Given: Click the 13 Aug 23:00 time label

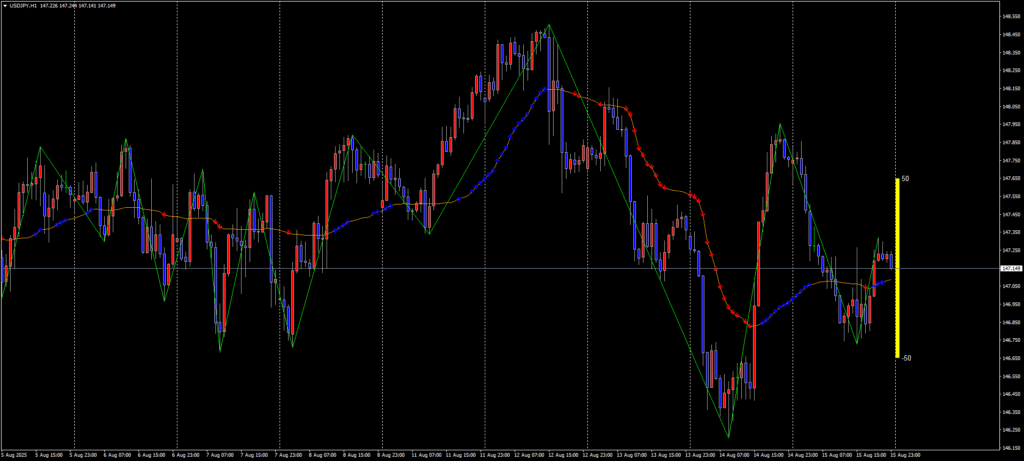Looking at the screenshot, I should 701,455.
